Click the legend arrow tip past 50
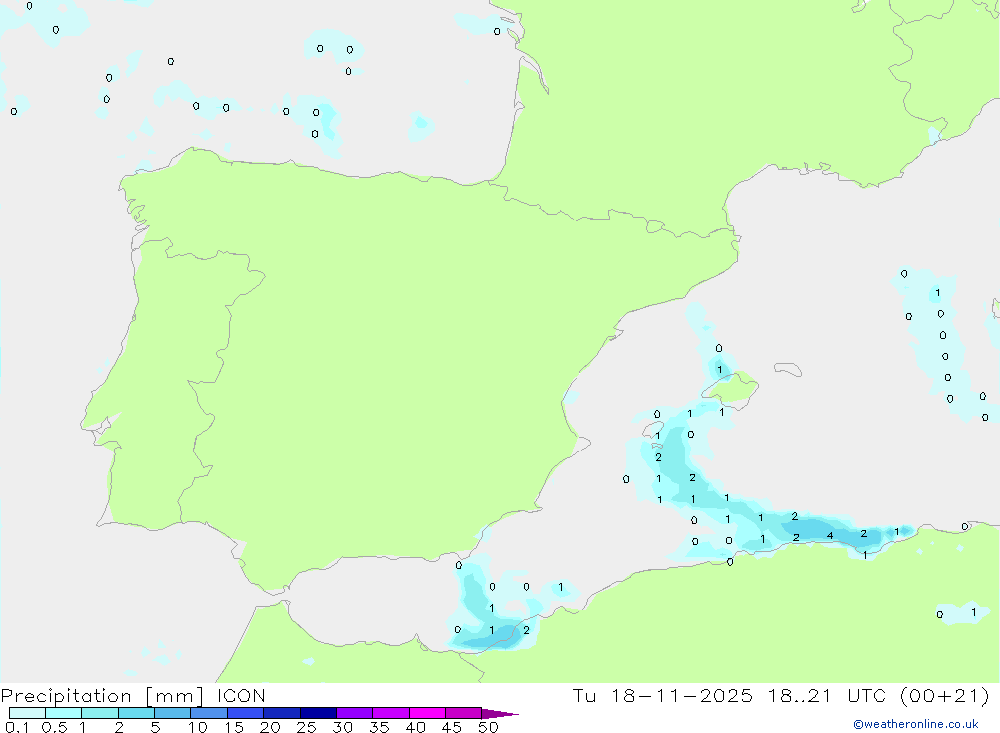The width and height of the screenshot is (1000, 733). (500, 713)
